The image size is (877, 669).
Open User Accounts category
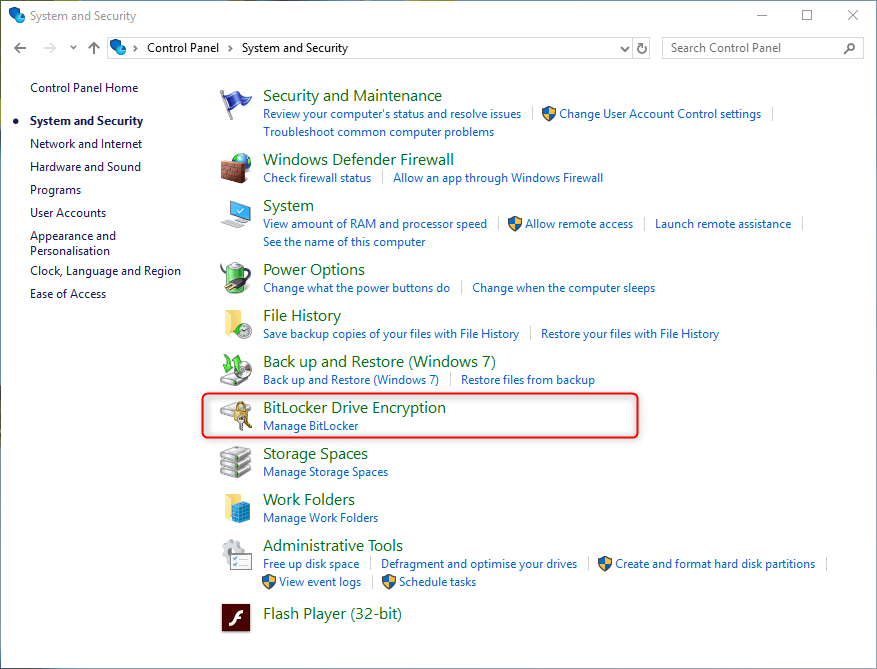tap(68, 213)
